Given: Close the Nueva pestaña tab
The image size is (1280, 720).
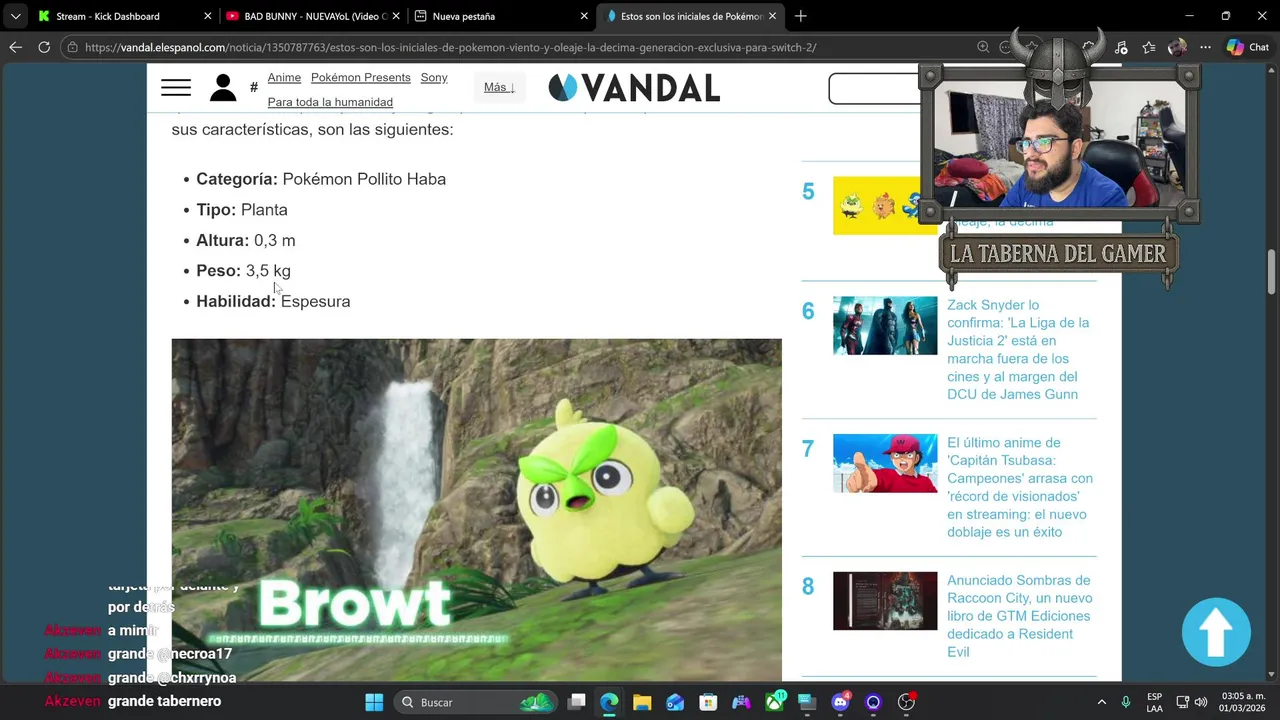Looking at the screenshot, I should (x=584, y=16).
